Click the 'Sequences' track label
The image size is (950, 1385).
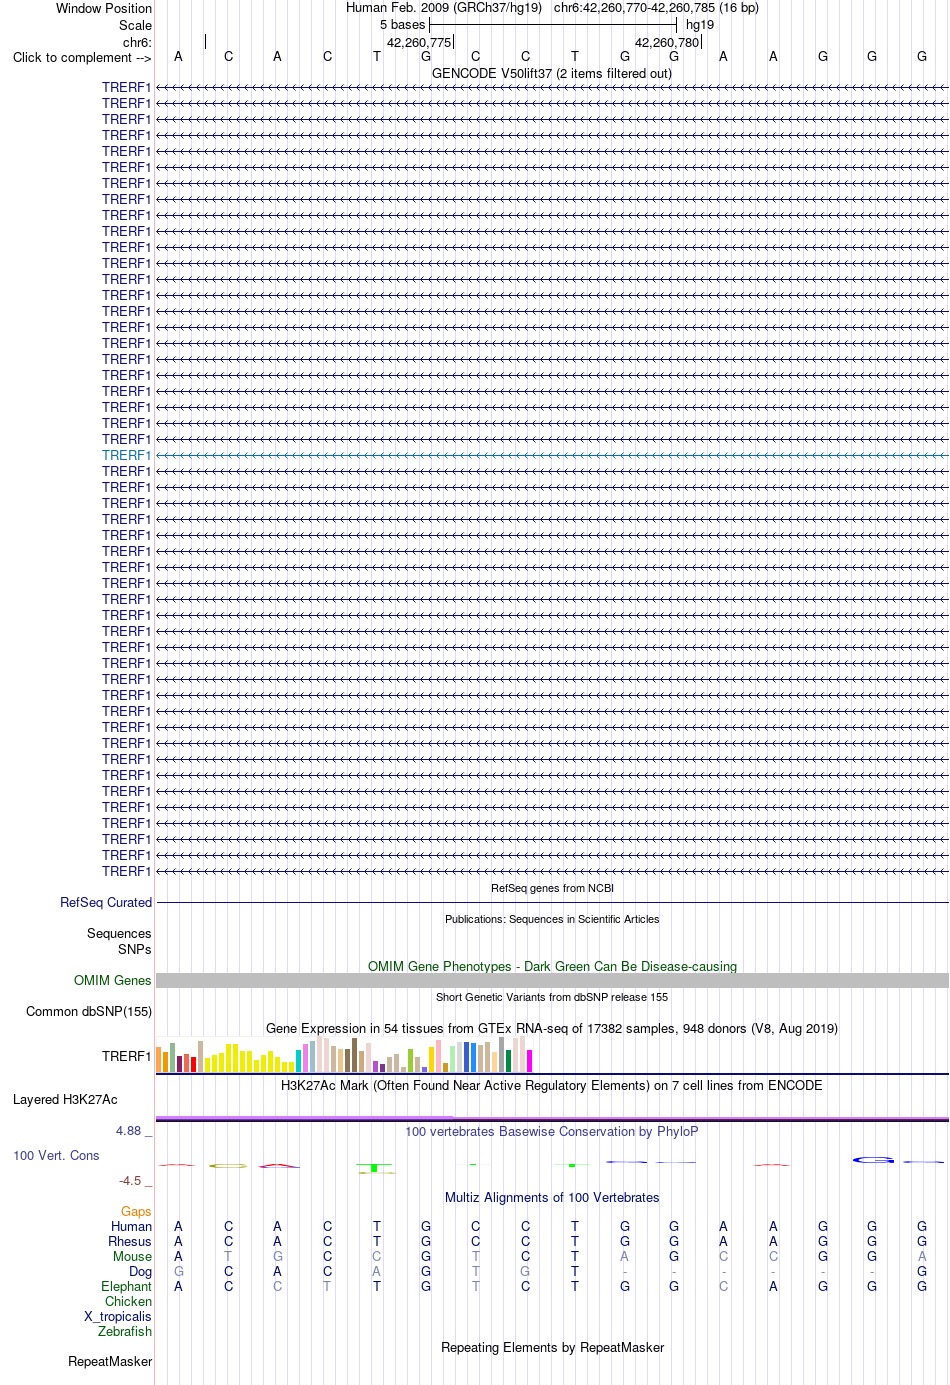coord(119,933)
